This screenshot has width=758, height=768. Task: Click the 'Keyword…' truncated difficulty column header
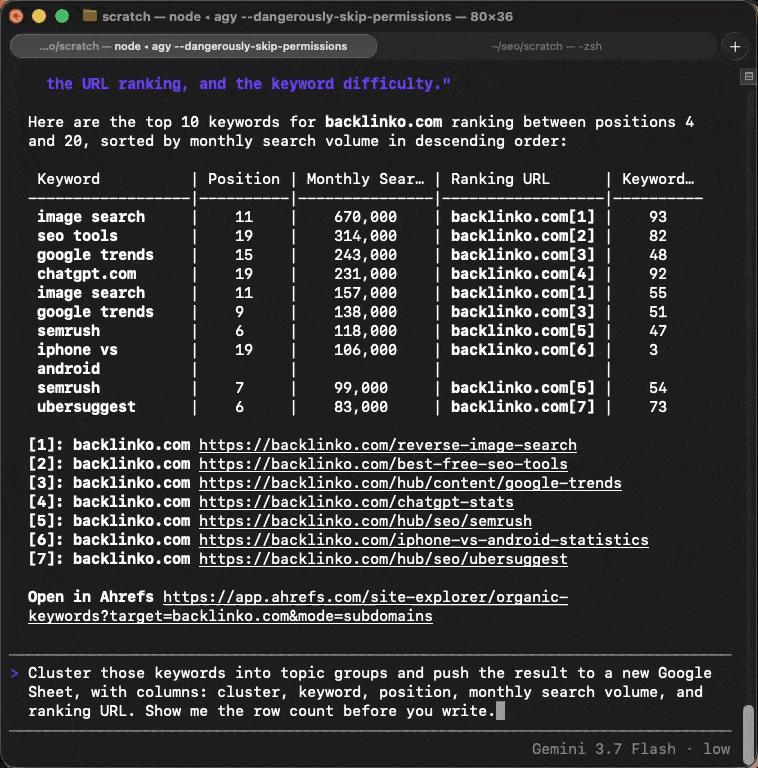658,179
